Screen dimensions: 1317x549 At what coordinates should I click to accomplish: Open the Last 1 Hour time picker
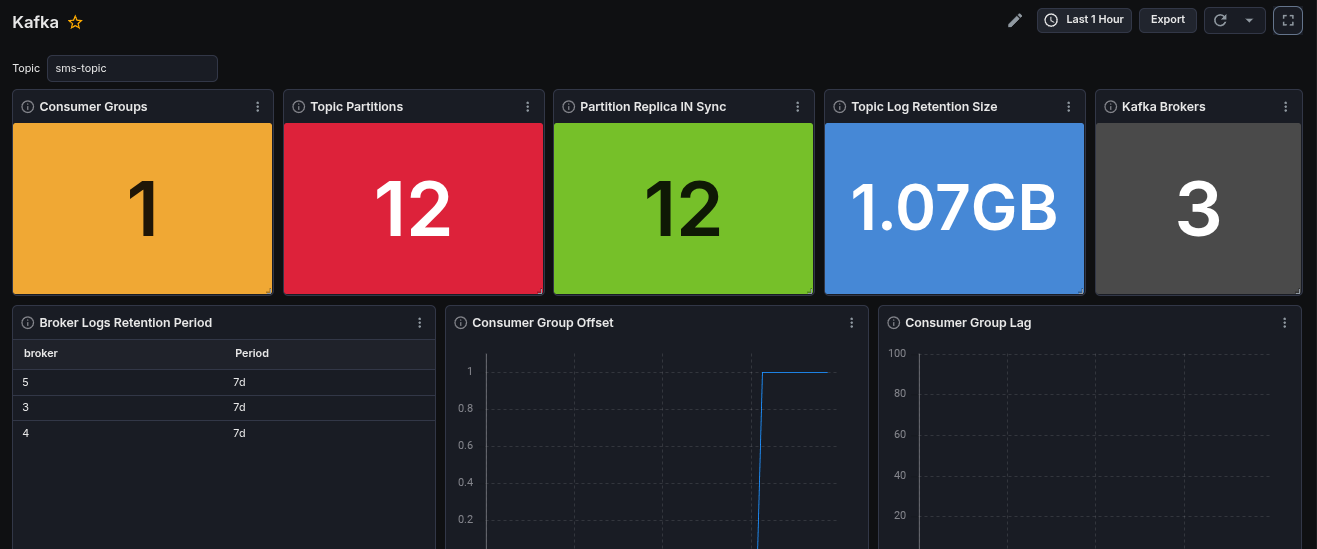(1084, 20)
